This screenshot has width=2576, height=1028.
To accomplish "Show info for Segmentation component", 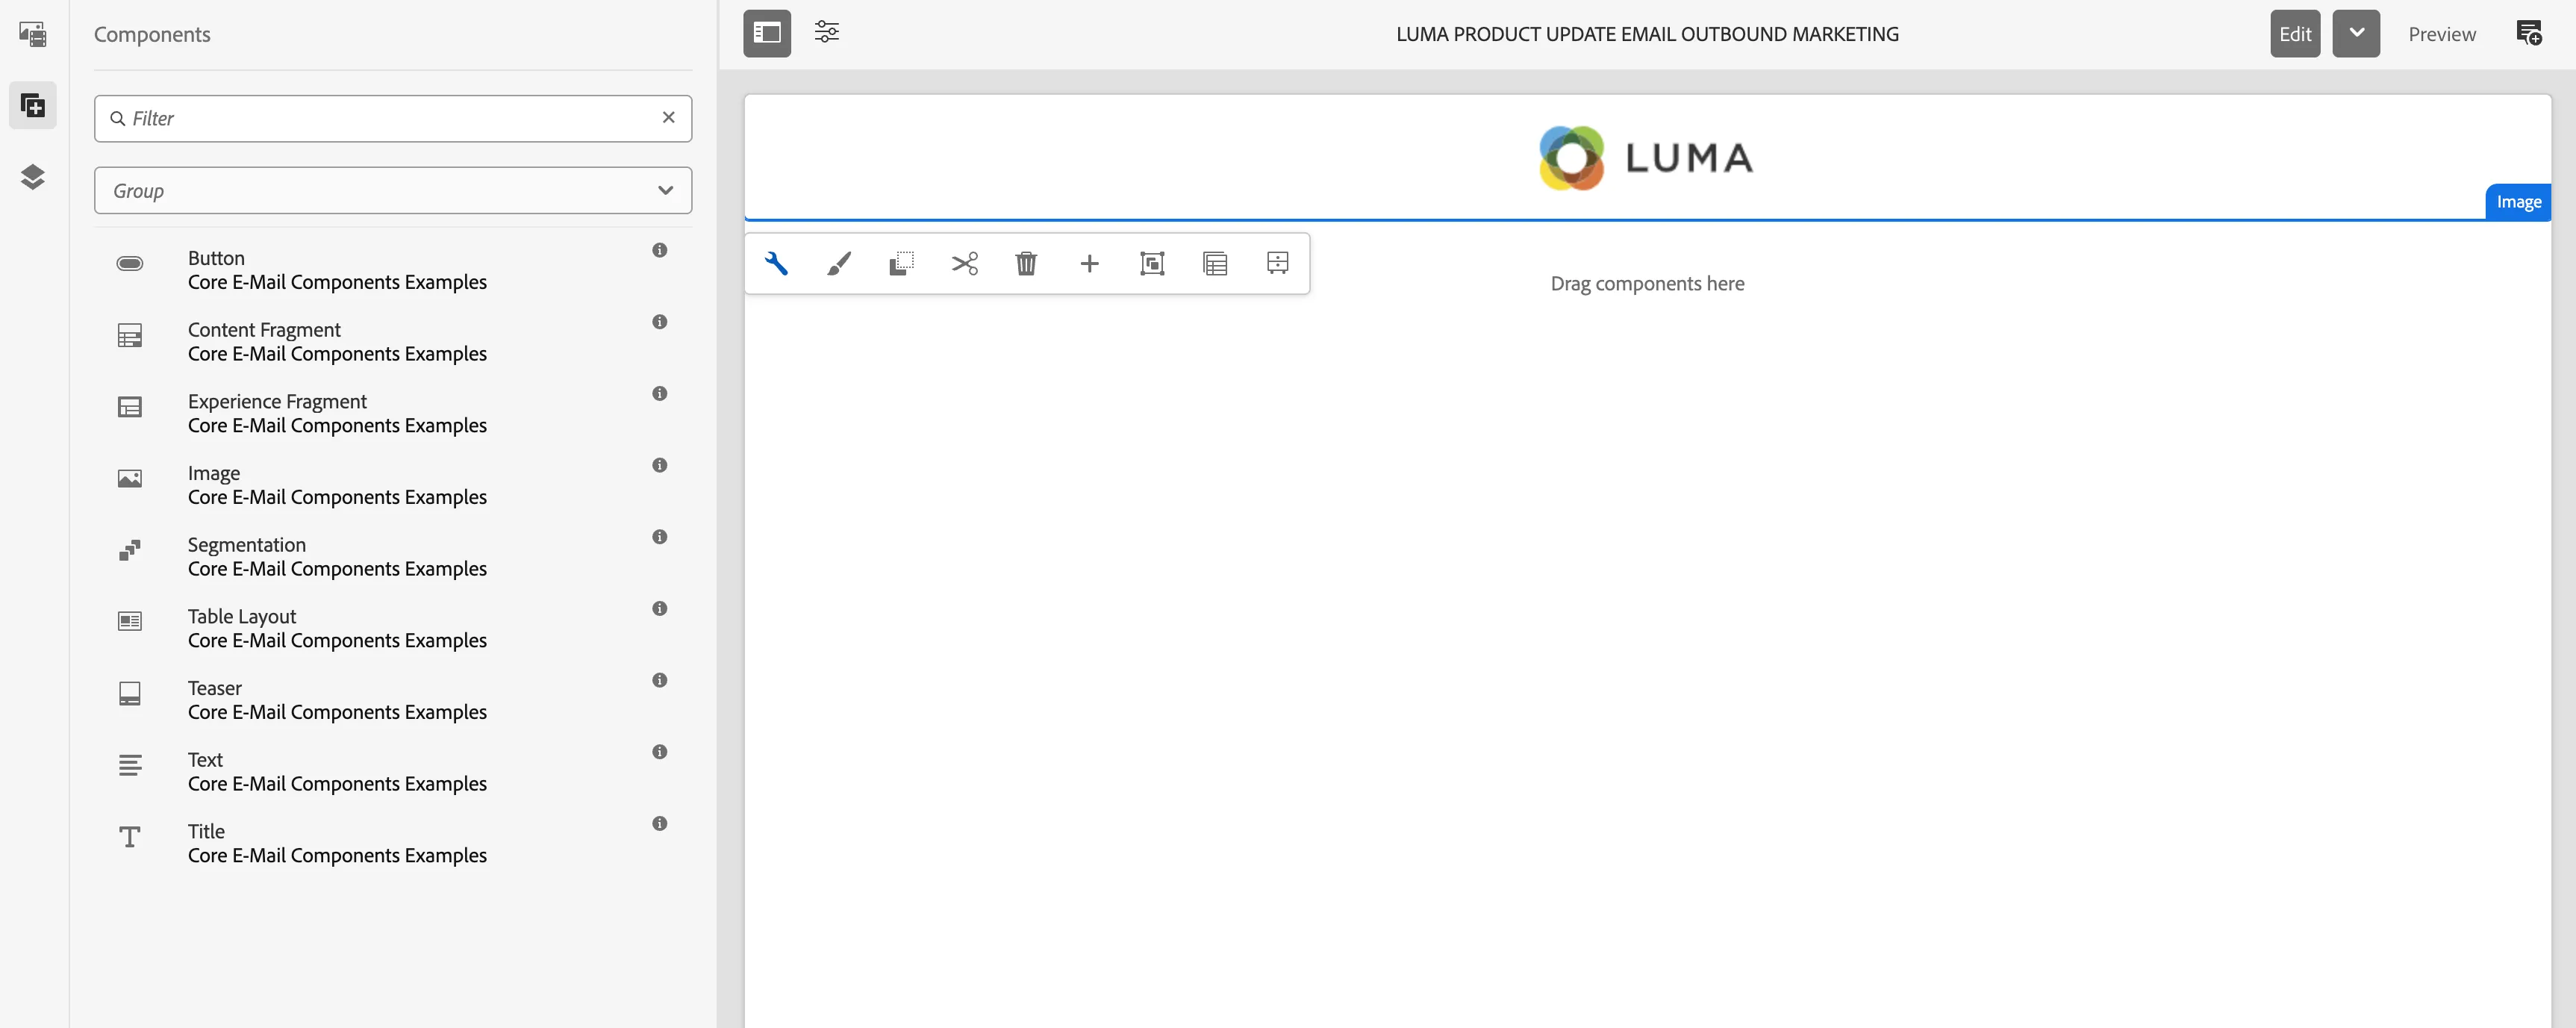I will (x=659, y=537).
